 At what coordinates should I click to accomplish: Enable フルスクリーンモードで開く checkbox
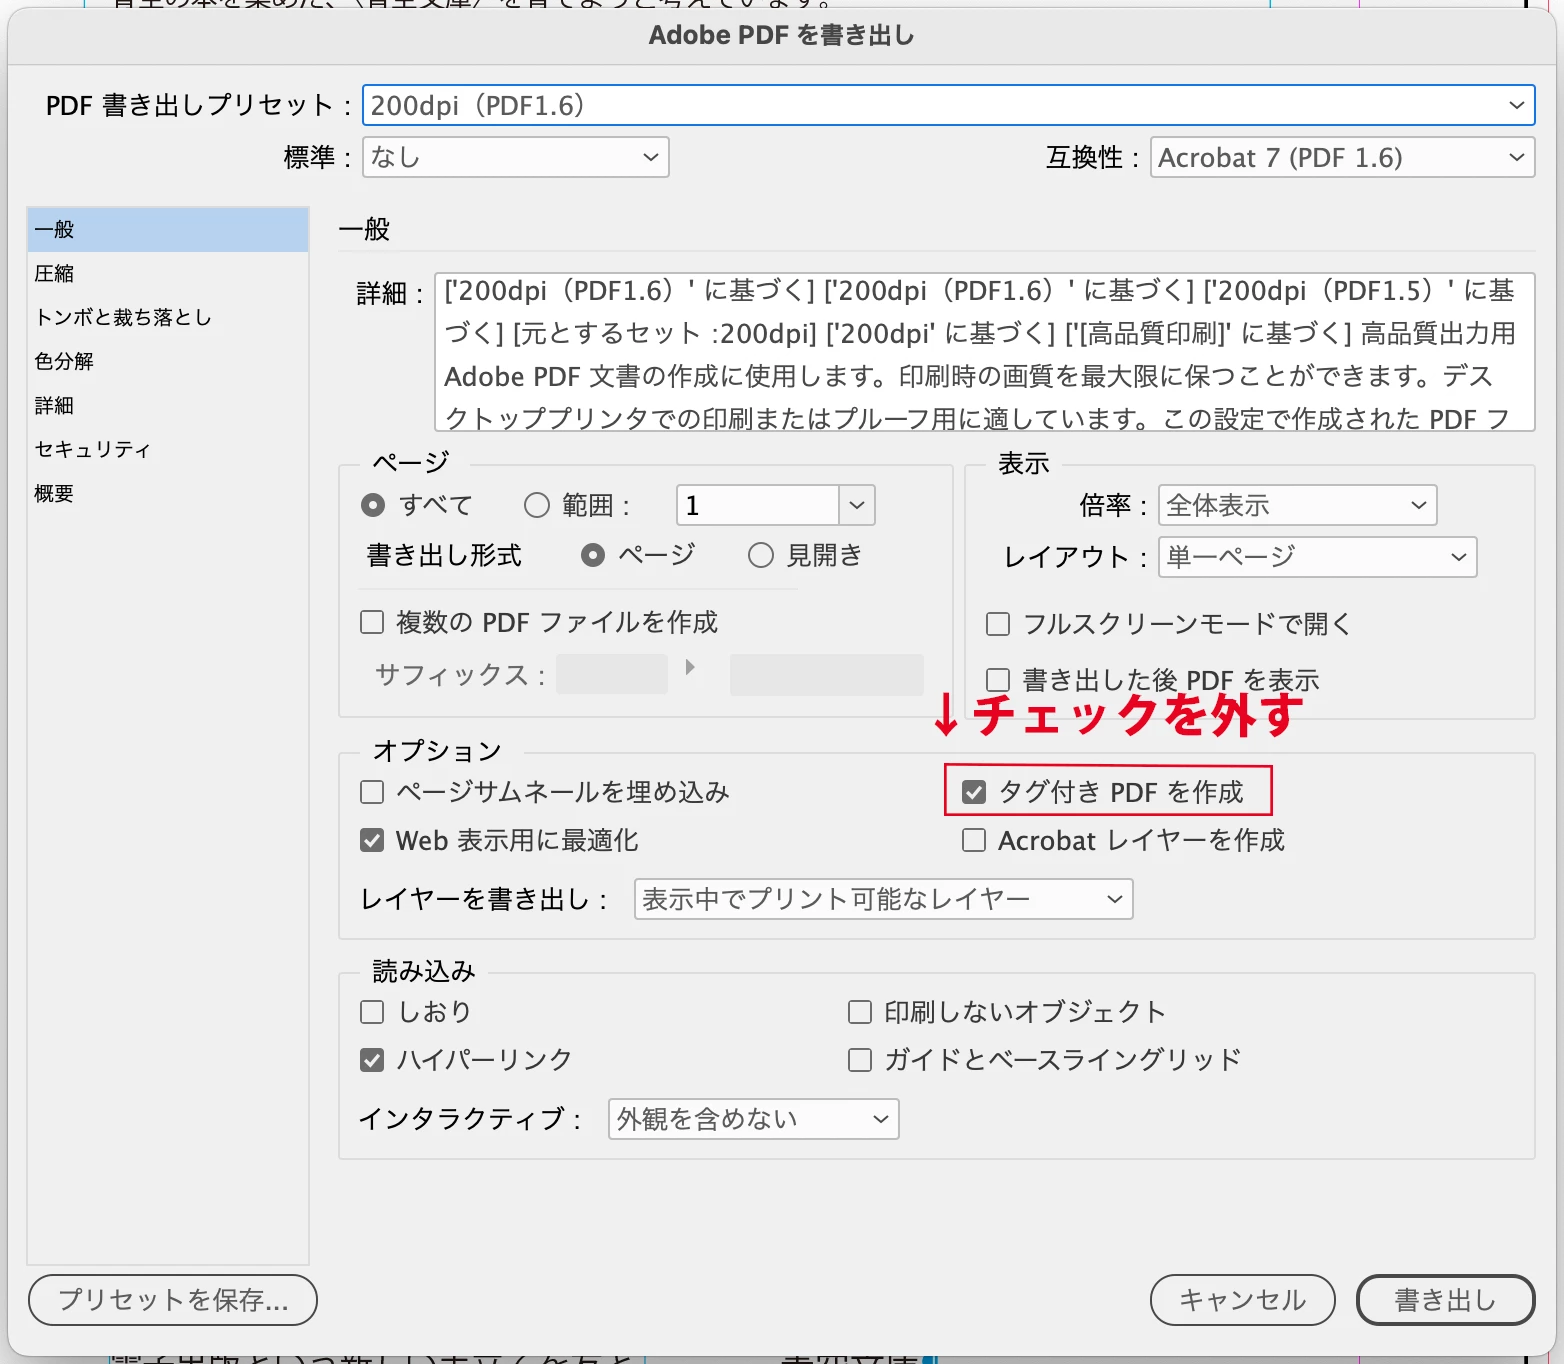(x=998, y=624)
